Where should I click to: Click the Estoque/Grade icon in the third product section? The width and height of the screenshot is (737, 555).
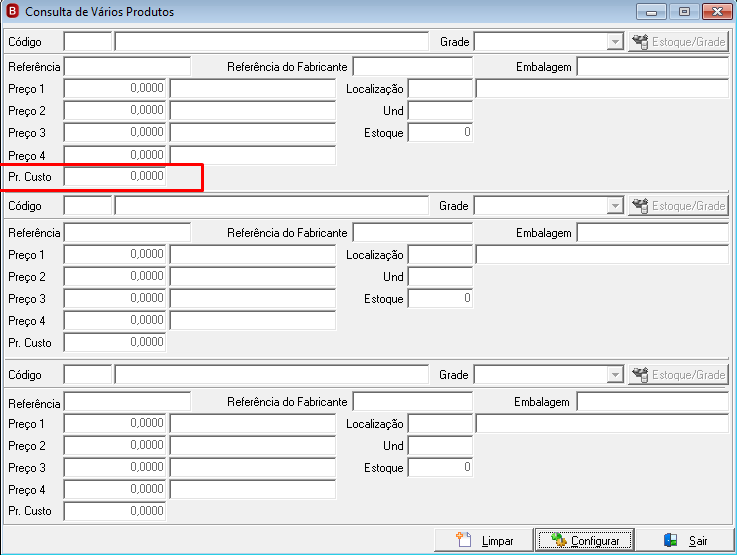[x=640, y=375]
